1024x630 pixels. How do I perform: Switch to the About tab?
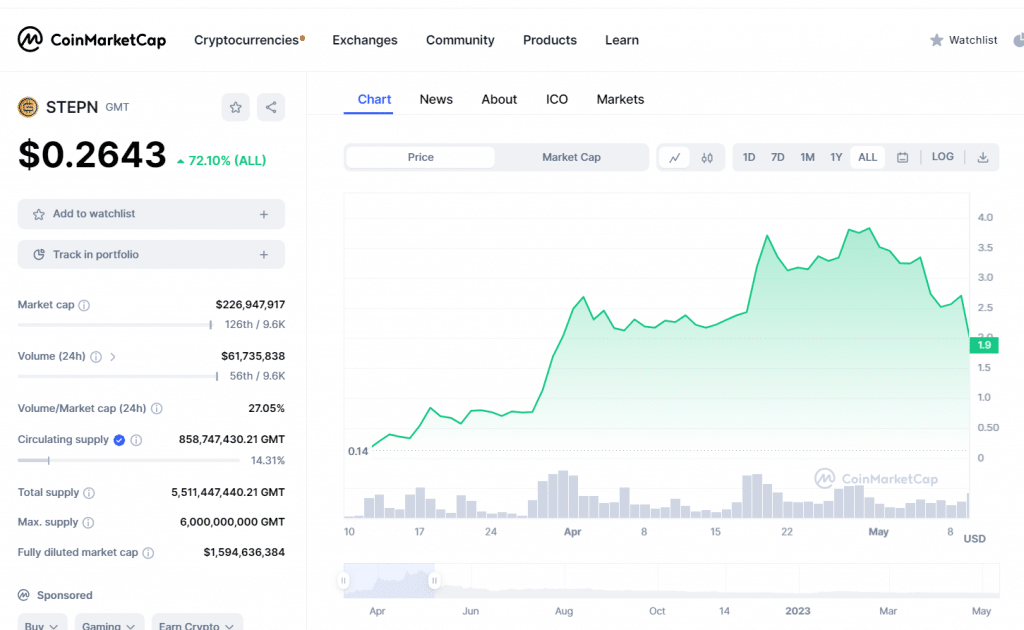click(499, 99)
